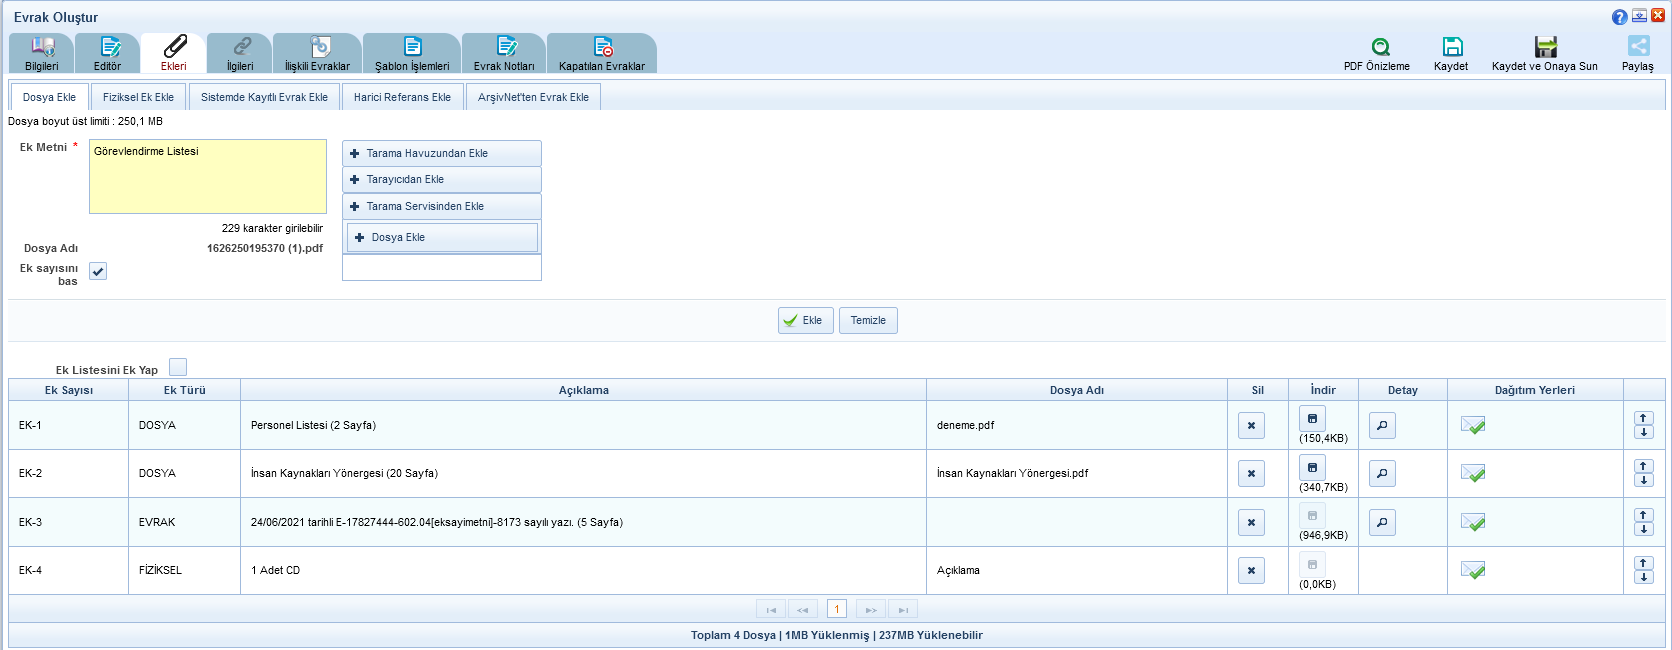Click Kaydet ve Onaya Sun icon
1672x650 pixels.
tap(1545, 47)
